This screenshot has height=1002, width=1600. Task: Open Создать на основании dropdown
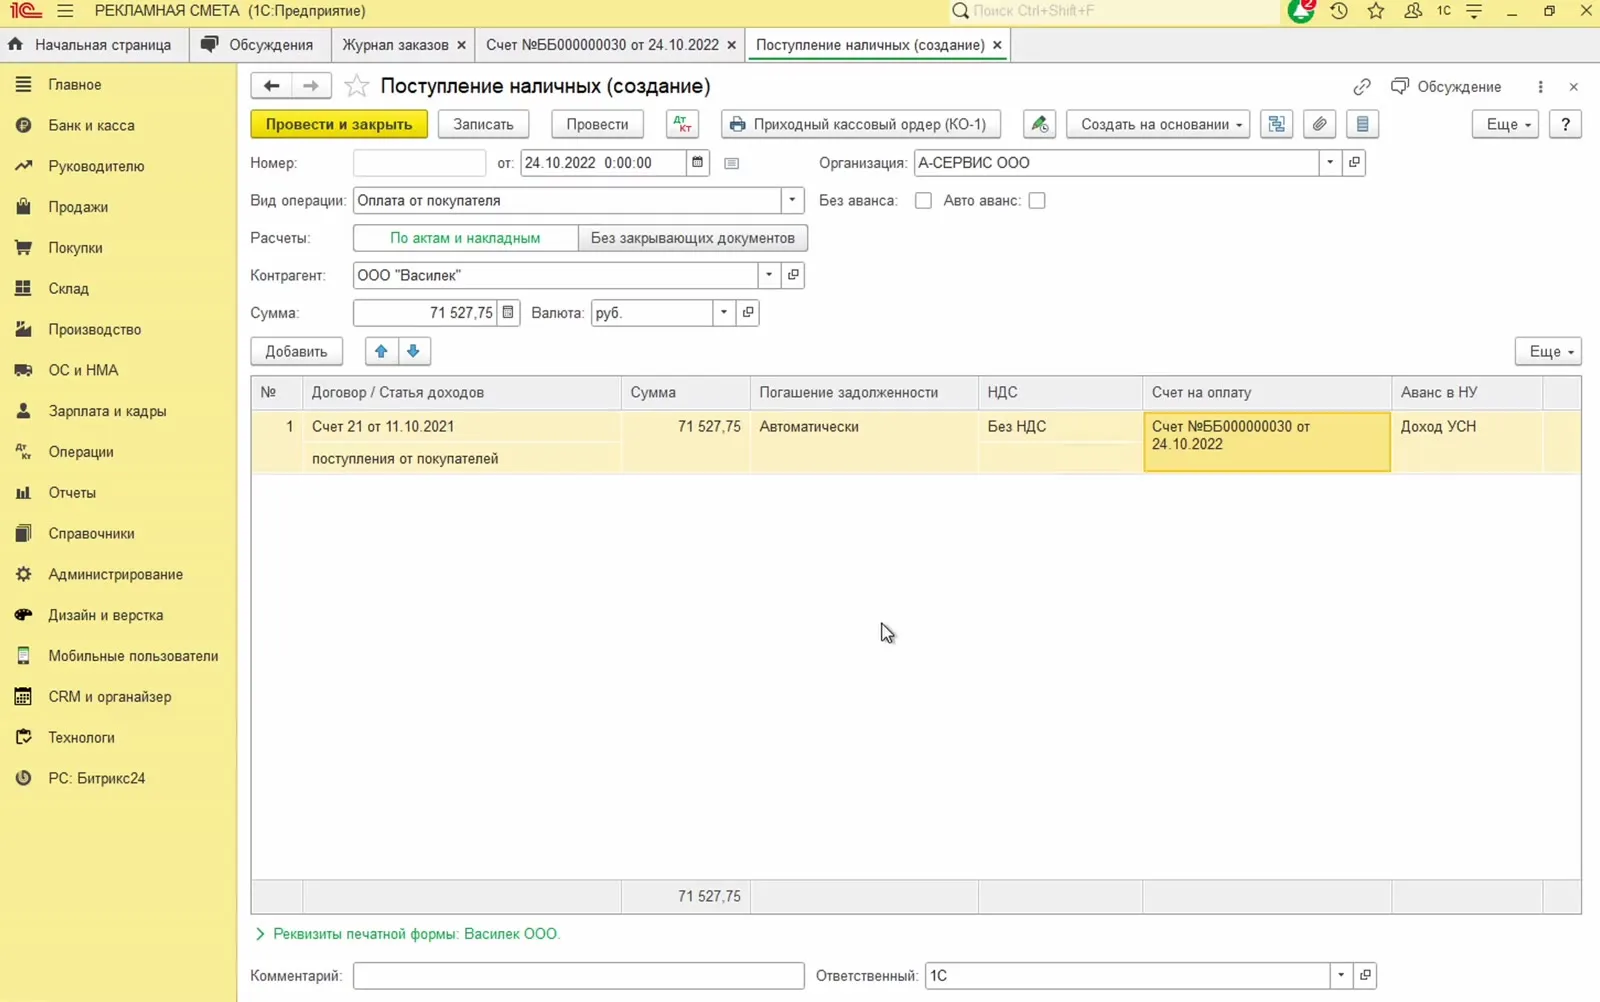(x=1158, y=124)
